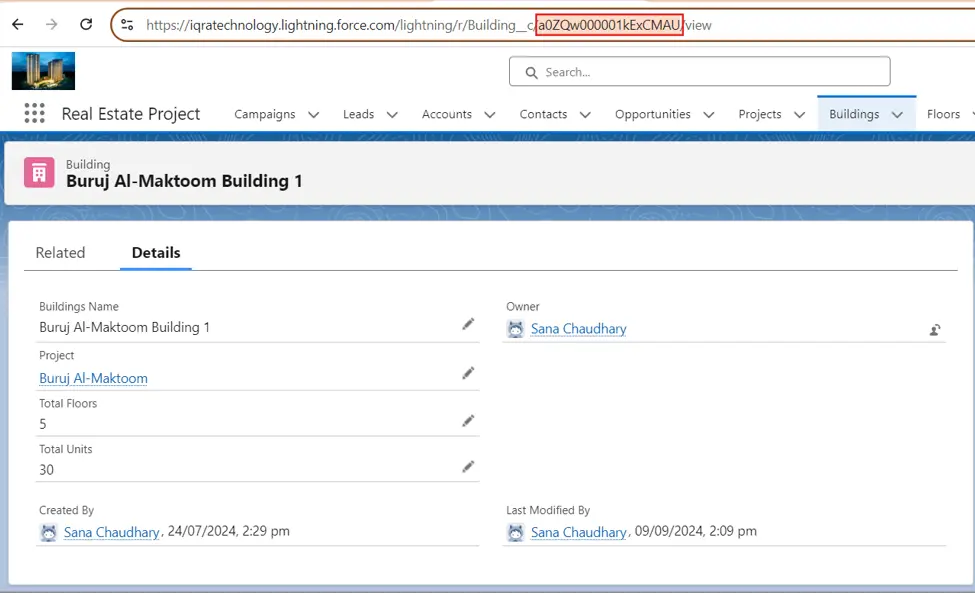Open site information icon in address bar
The width and height of the screenshot is (975, 593).
127,25
